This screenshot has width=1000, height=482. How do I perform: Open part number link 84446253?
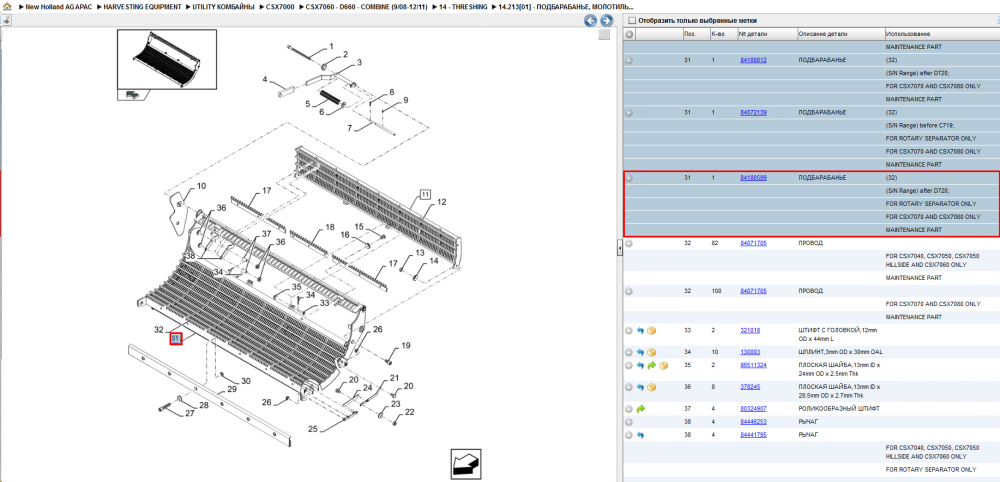click(753, 421)
